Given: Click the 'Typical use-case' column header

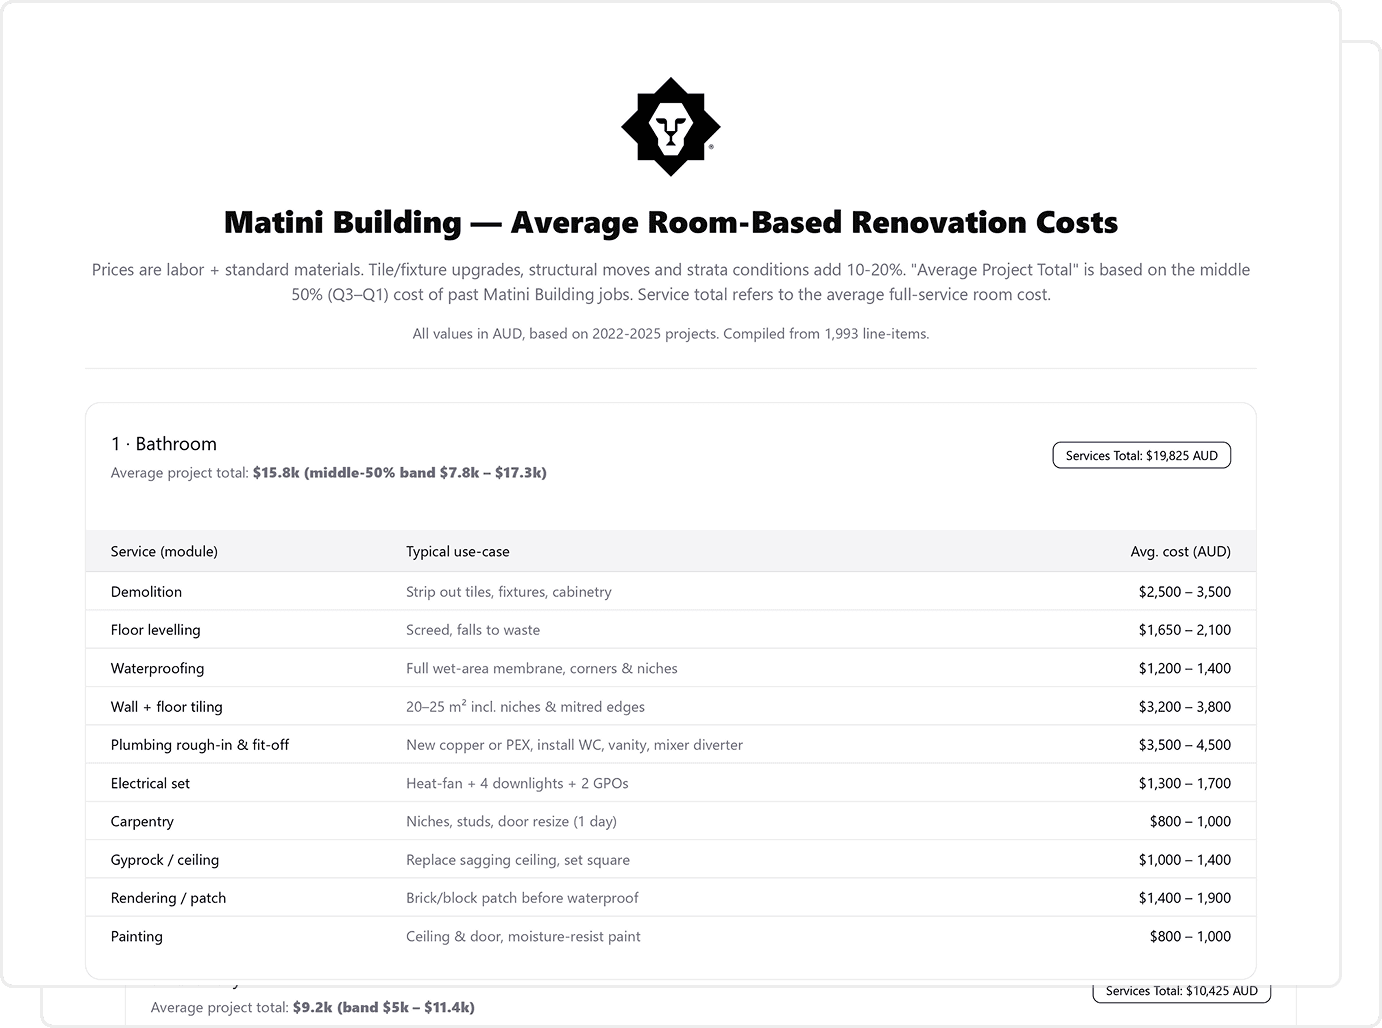Looking at the screenshot, I should tap(458, 551).
